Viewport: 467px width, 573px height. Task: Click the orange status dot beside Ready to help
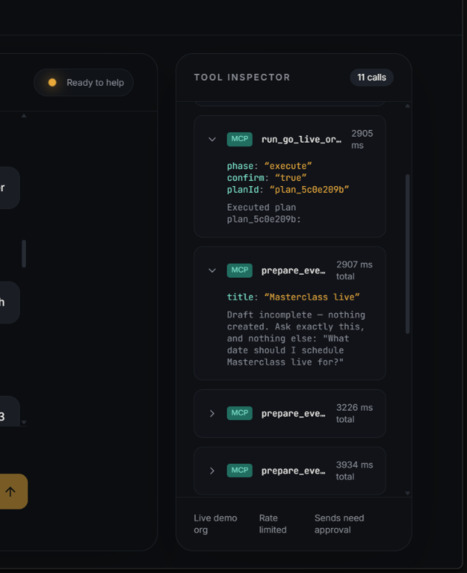(x=52, y=83)
